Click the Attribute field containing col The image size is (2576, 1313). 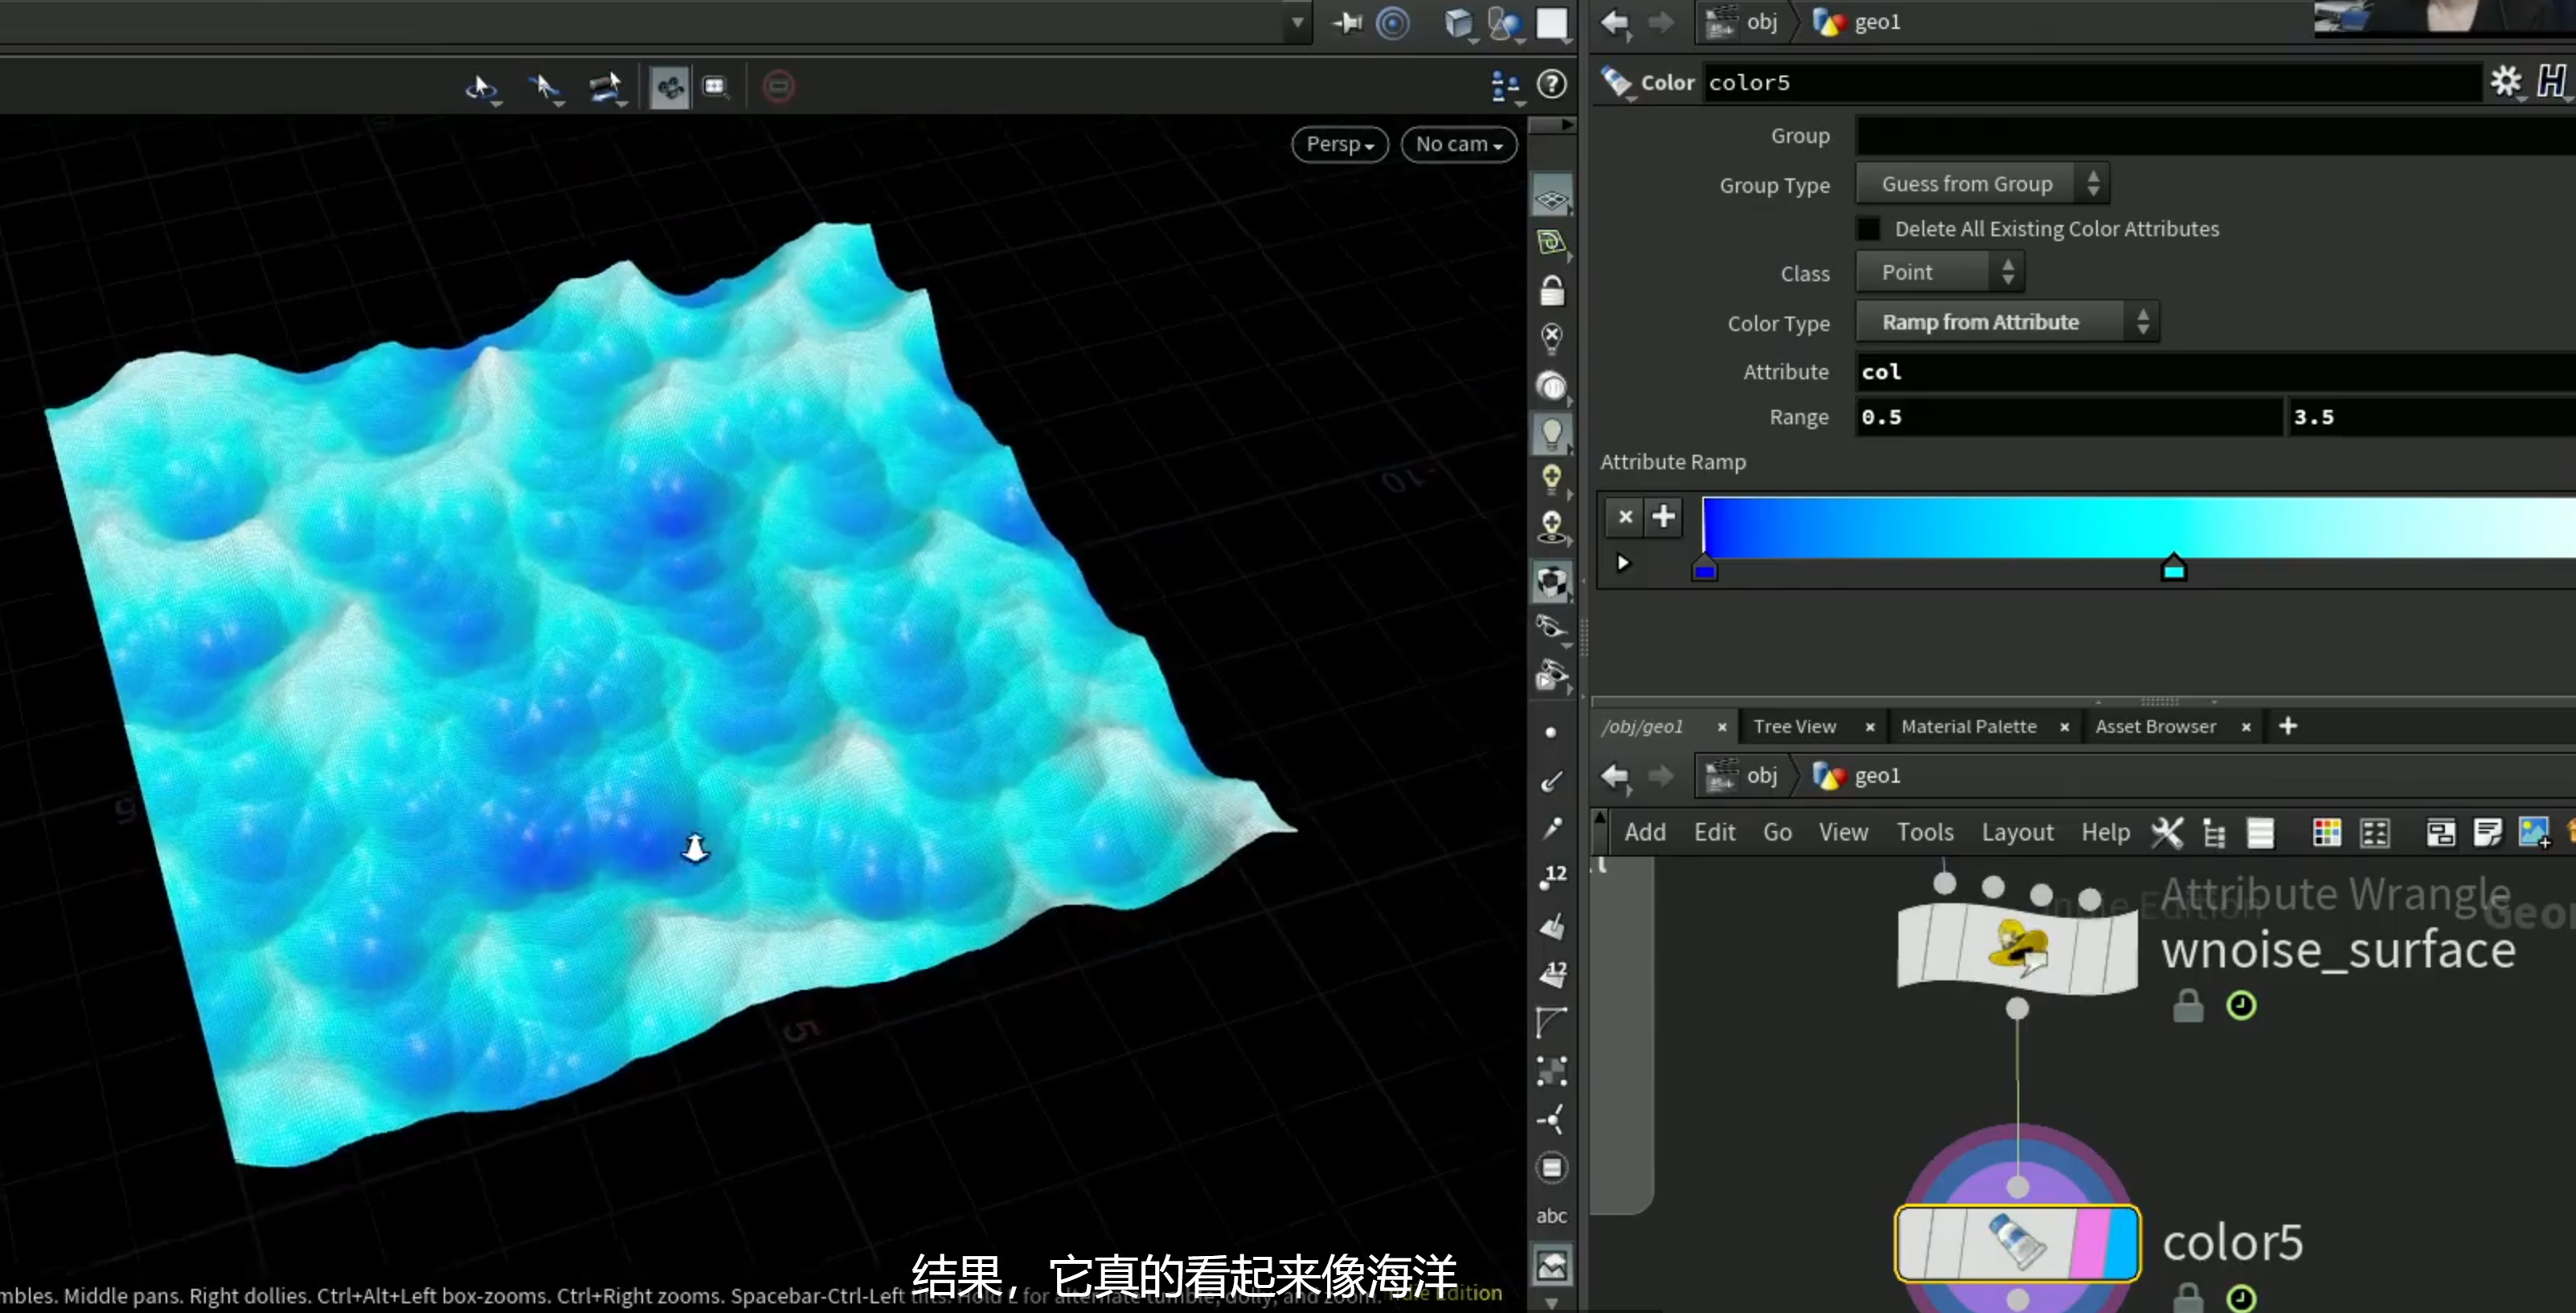[x=2215, y=372]
